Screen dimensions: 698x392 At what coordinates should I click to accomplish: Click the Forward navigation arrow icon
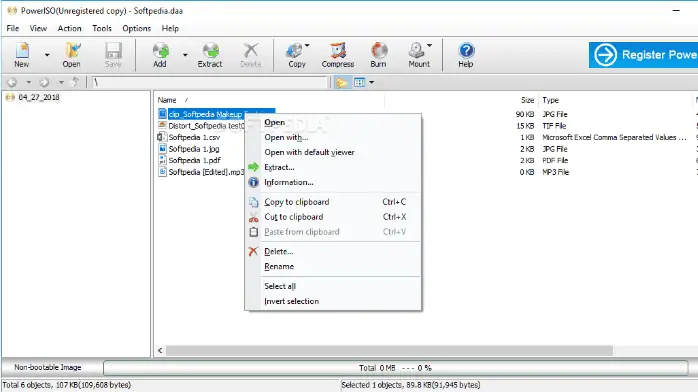[44, 82]
